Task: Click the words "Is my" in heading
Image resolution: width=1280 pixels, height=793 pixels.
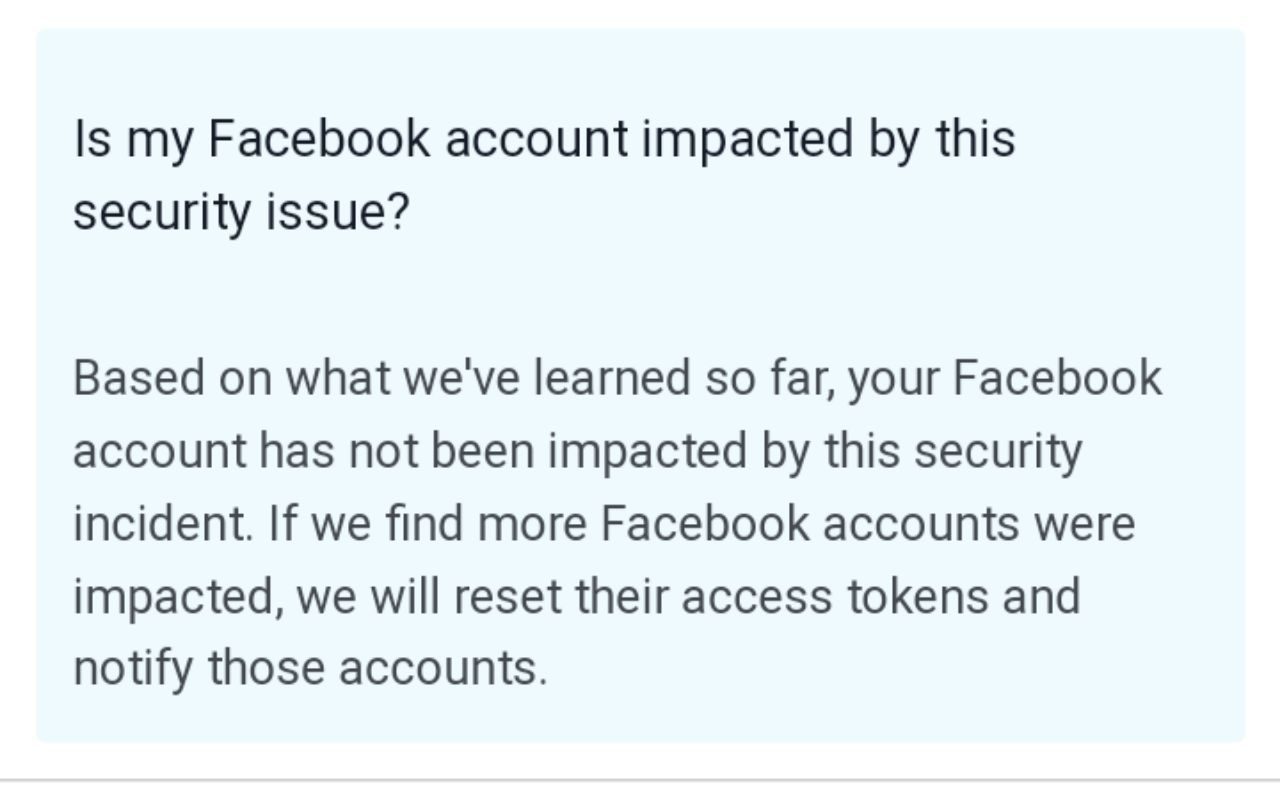Action: tap(133, 139)
